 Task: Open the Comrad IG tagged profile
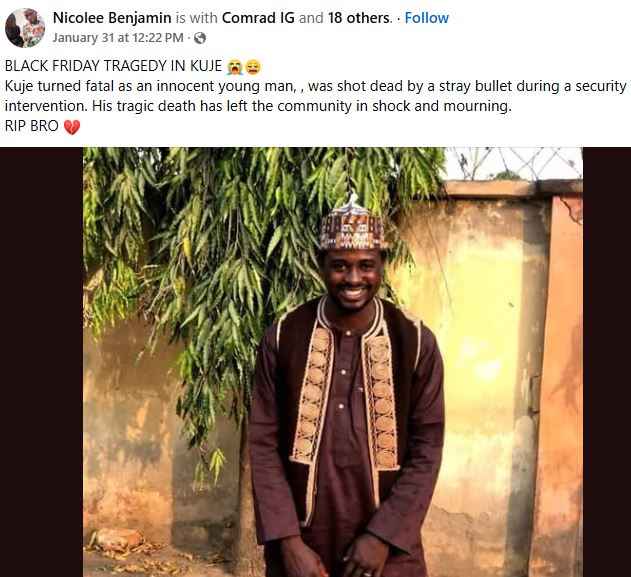[258, 18]
